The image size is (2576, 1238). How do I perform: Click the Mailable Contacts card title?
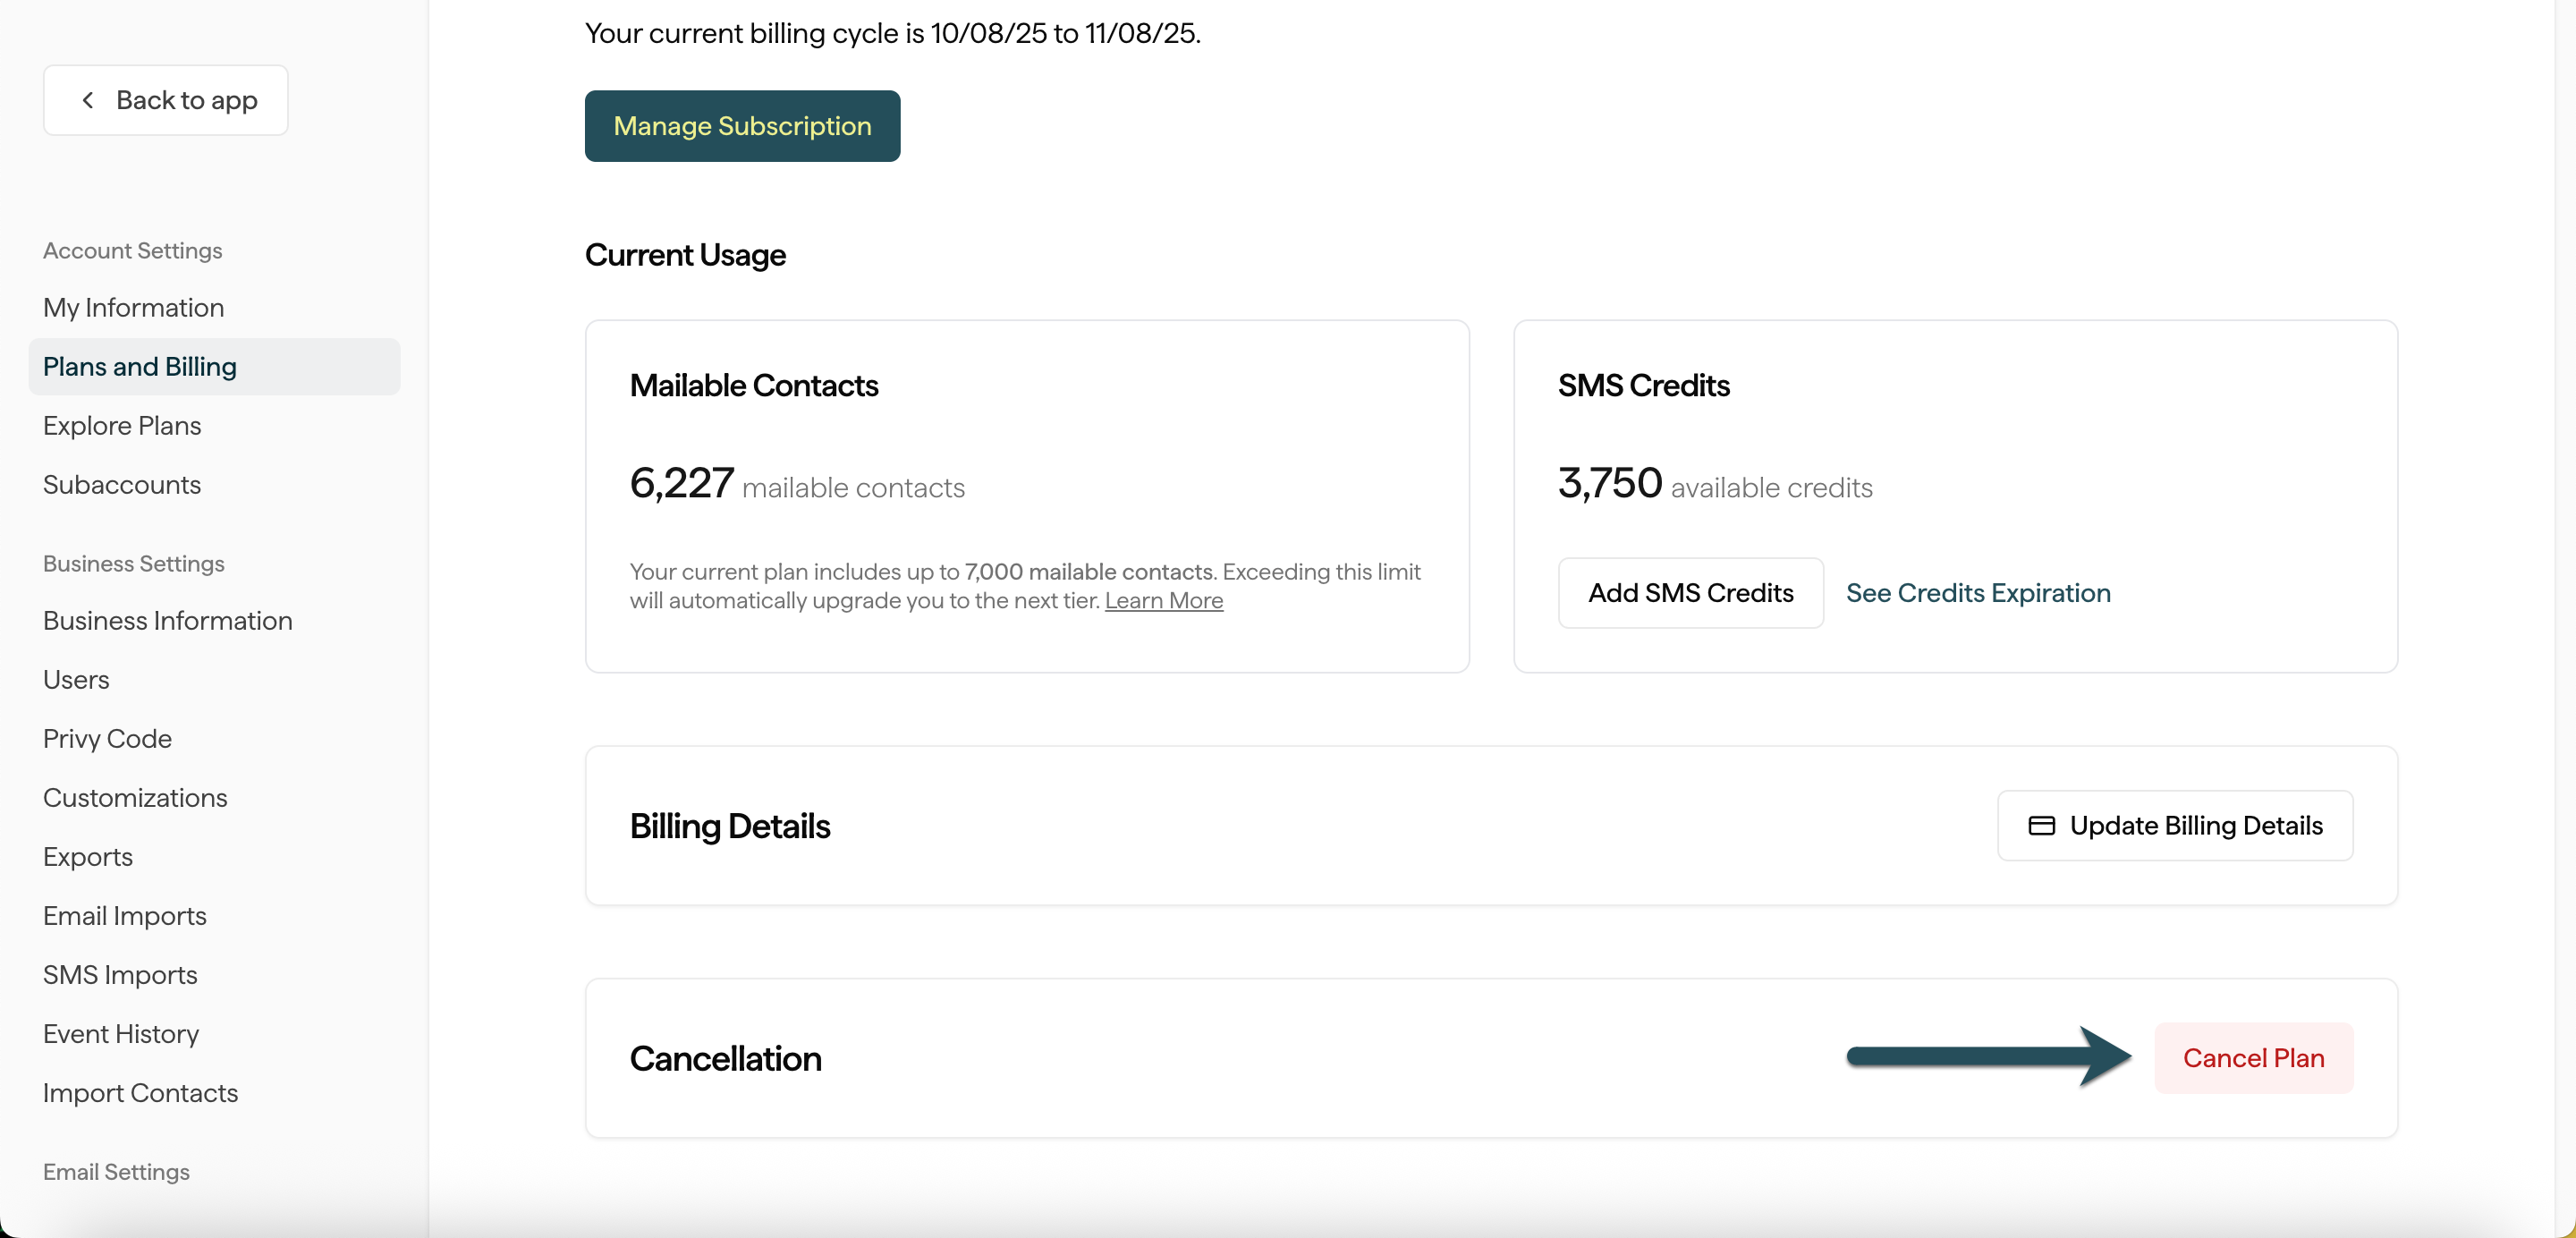tap(754, 386)
